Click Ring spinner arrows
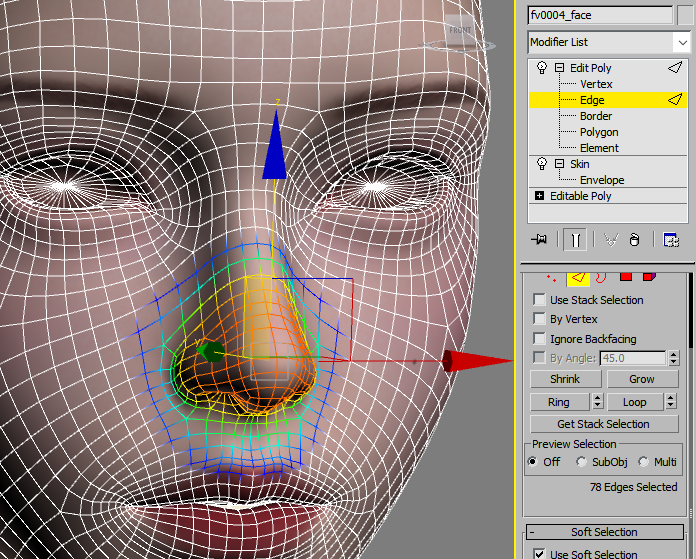Image resolution: width=696 pixels, height=559 pixels. tap(598, 401)
